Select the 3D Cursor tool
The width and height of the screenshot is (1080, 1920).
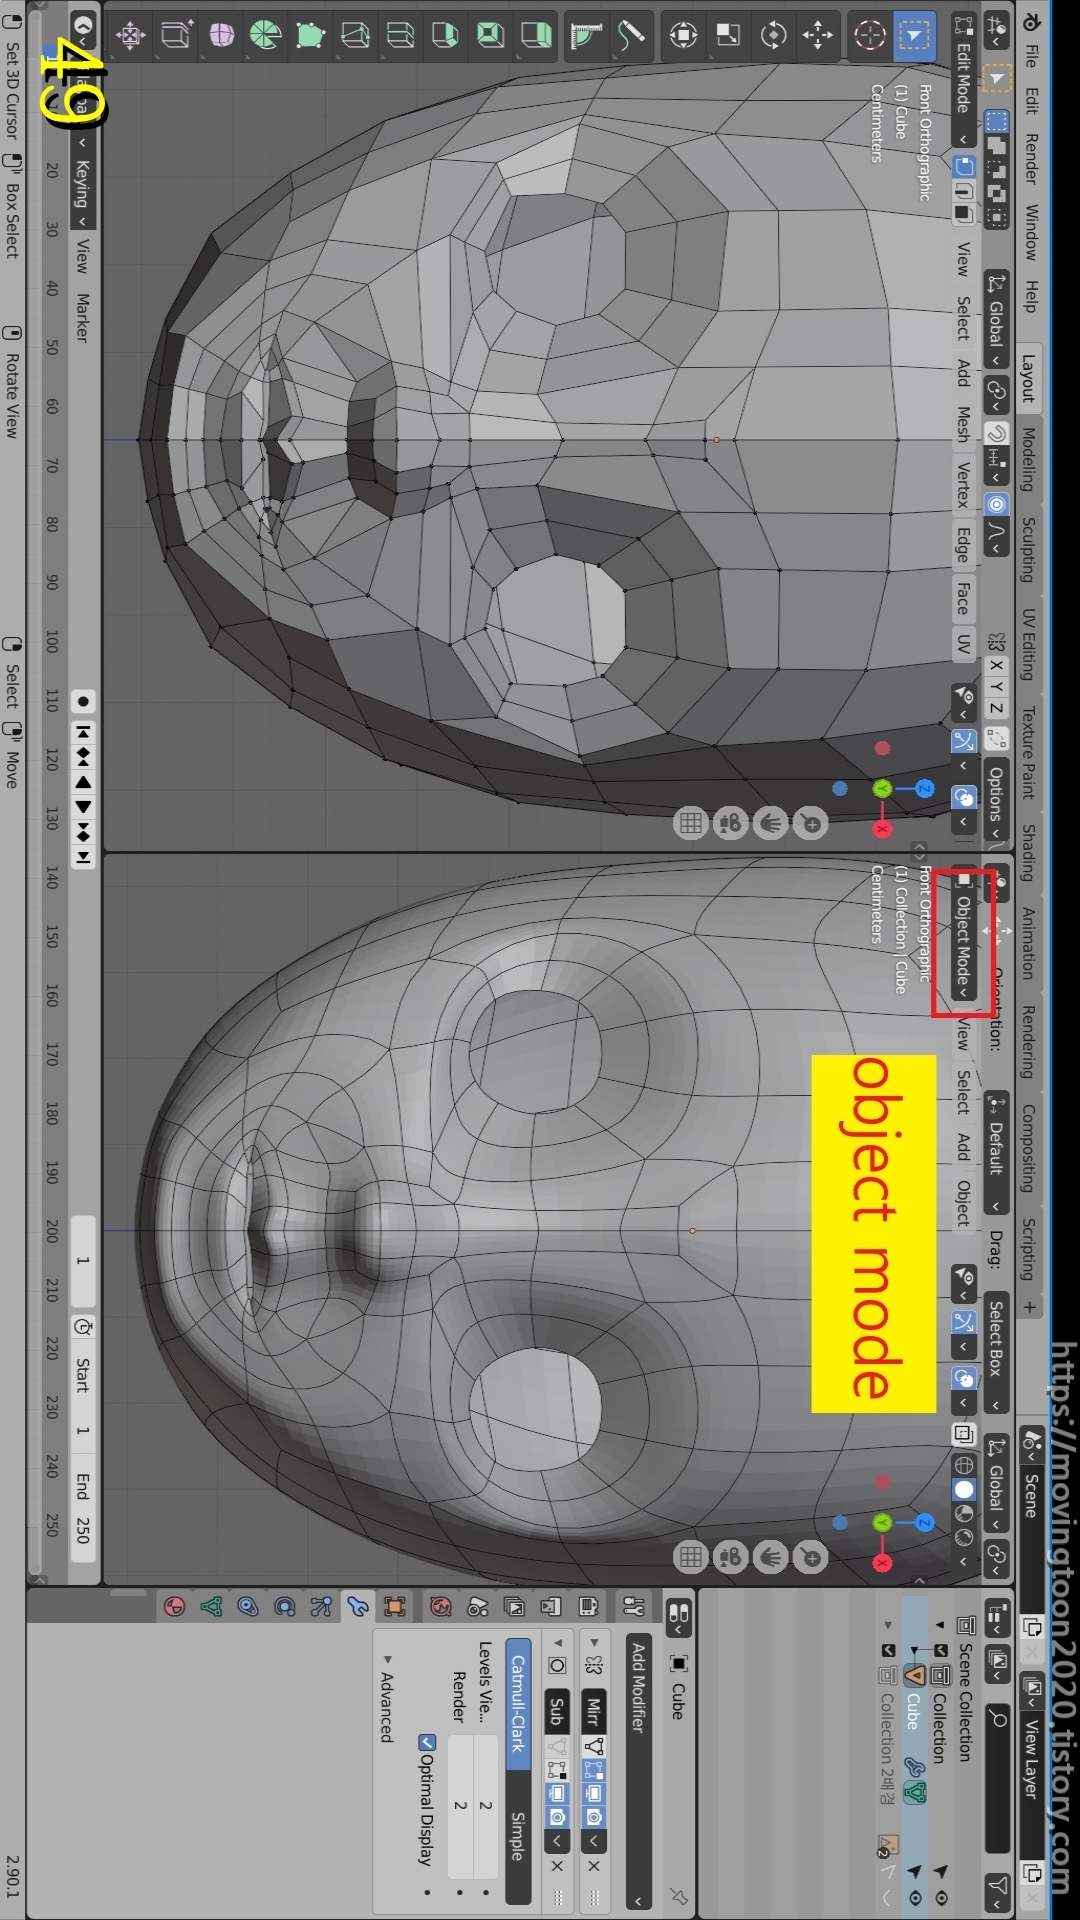coord(869,36)
